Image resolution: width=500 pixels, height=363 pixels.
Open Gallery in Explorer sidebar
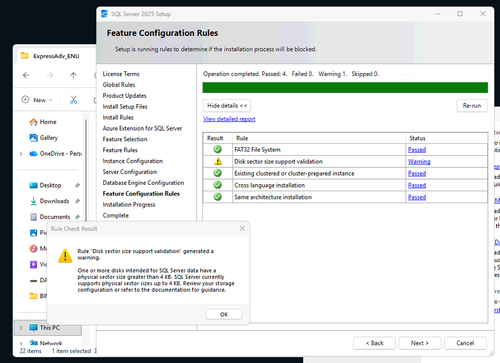tap(44, 138)
